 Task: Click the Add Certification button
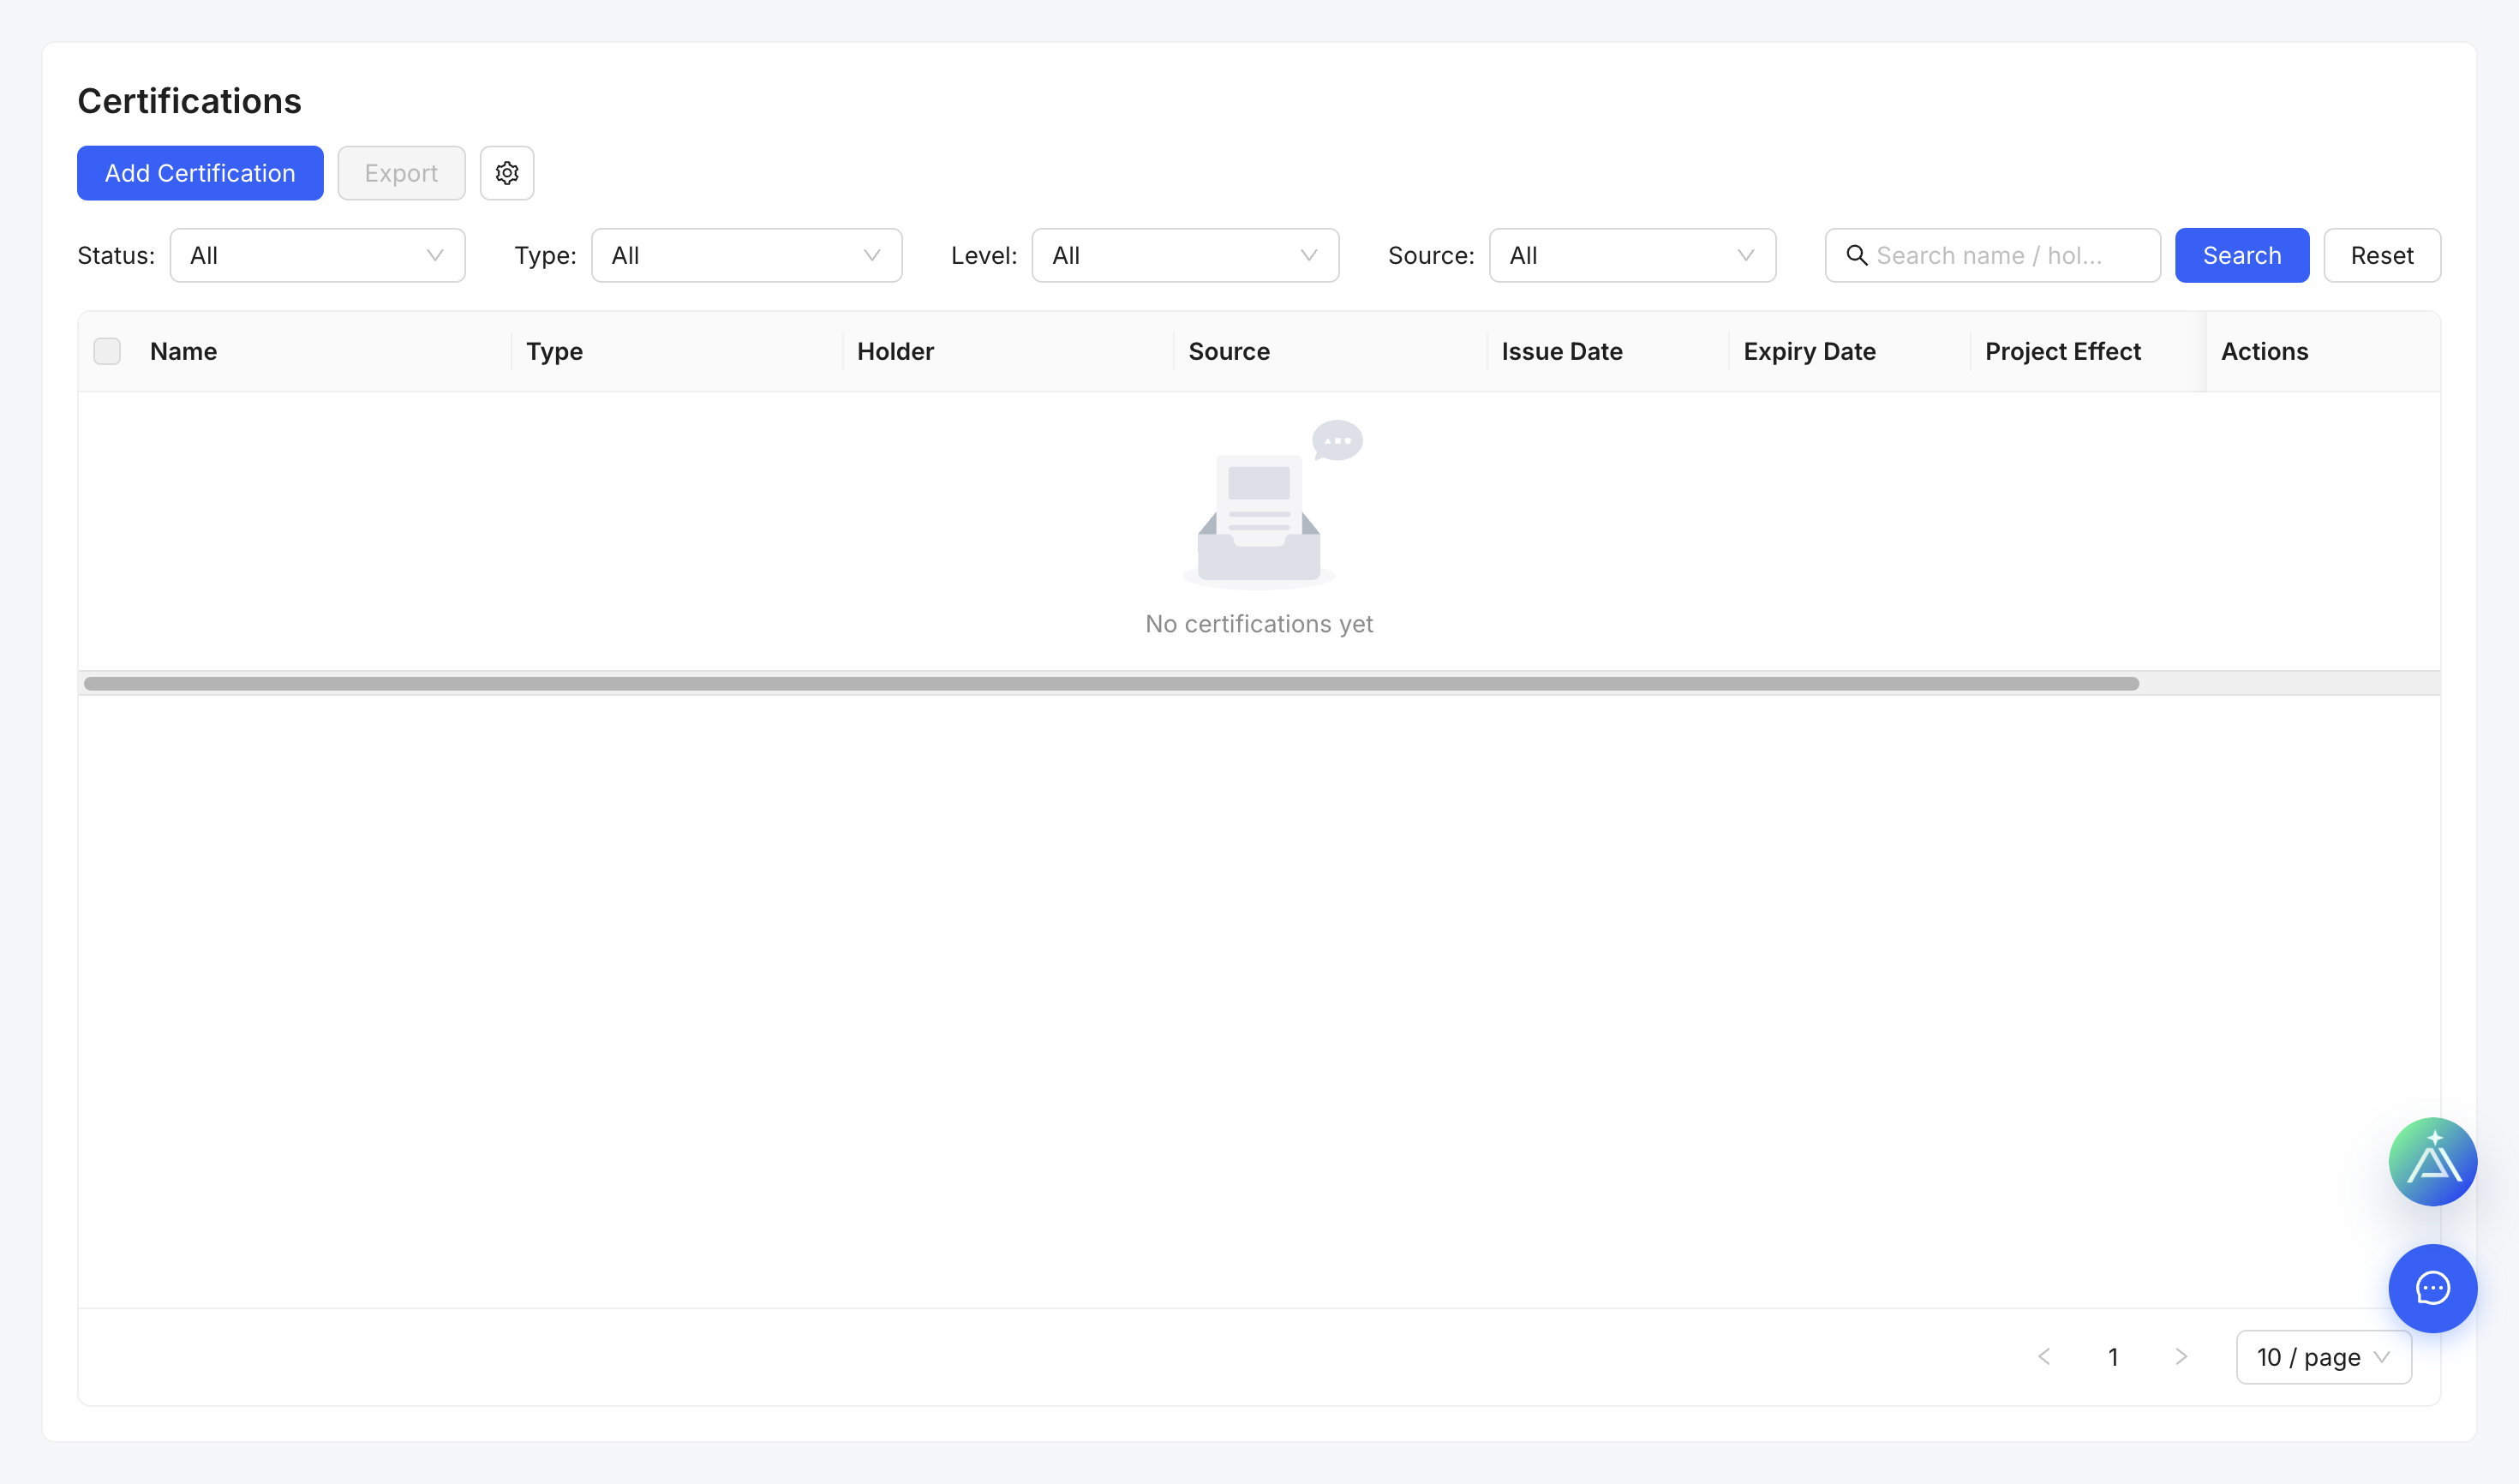(200, 173)
